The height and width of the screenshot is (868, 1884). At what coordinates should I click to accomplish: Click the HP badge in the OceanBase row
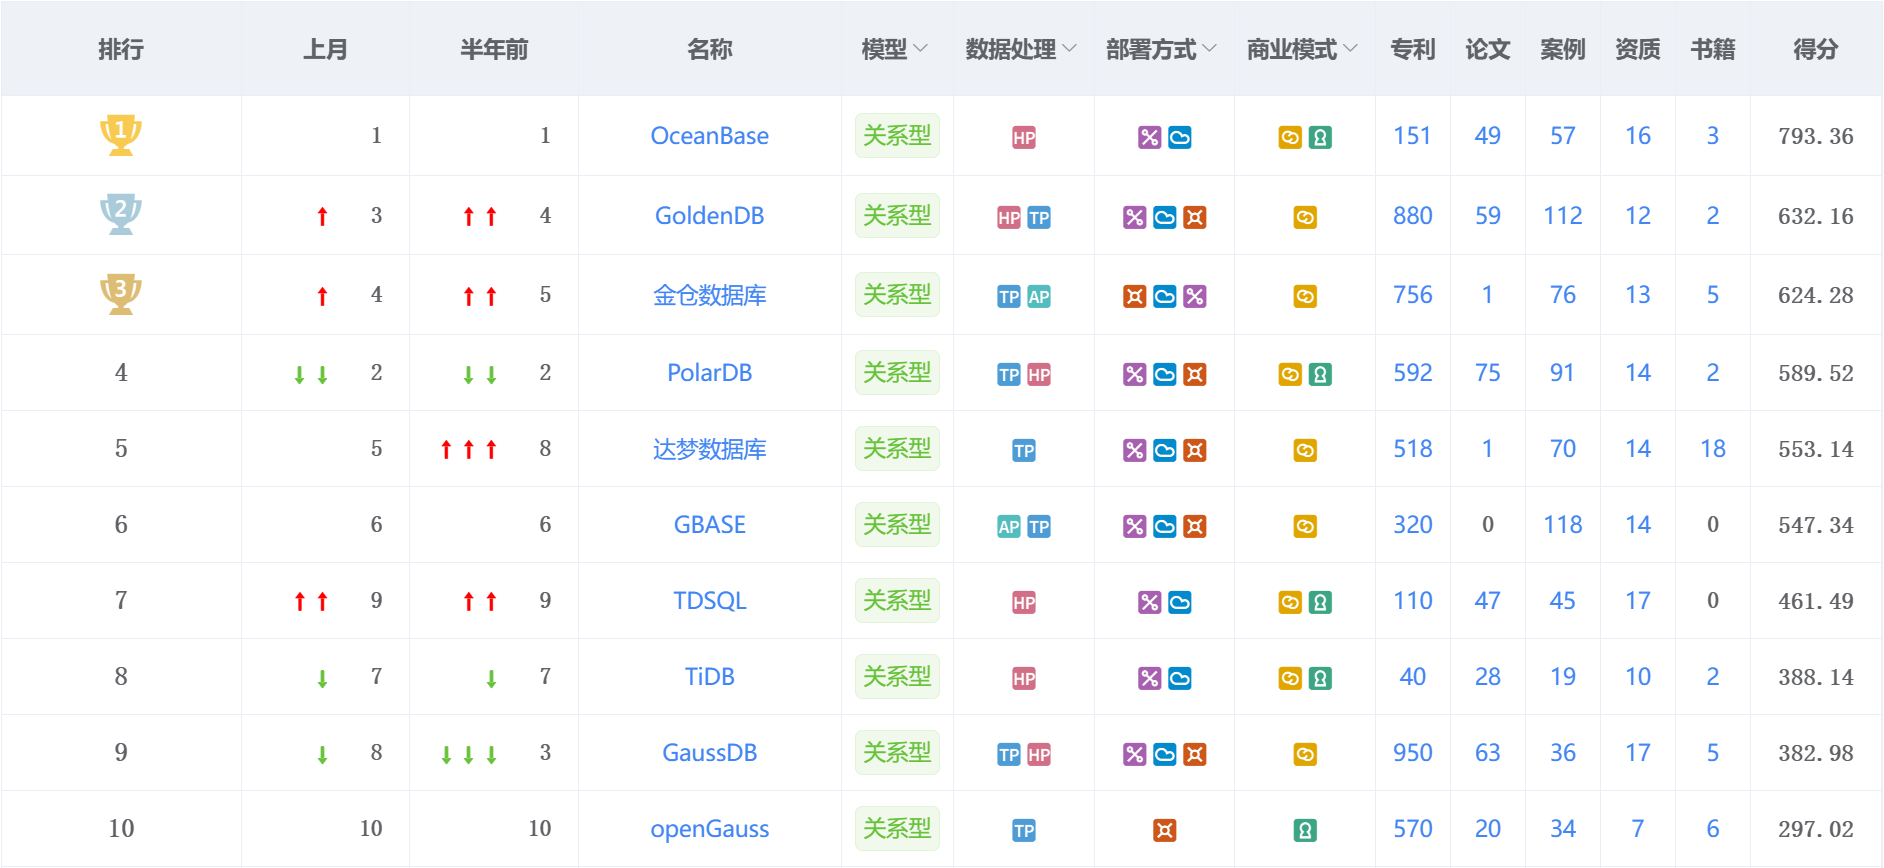(x=1024, y=138)
